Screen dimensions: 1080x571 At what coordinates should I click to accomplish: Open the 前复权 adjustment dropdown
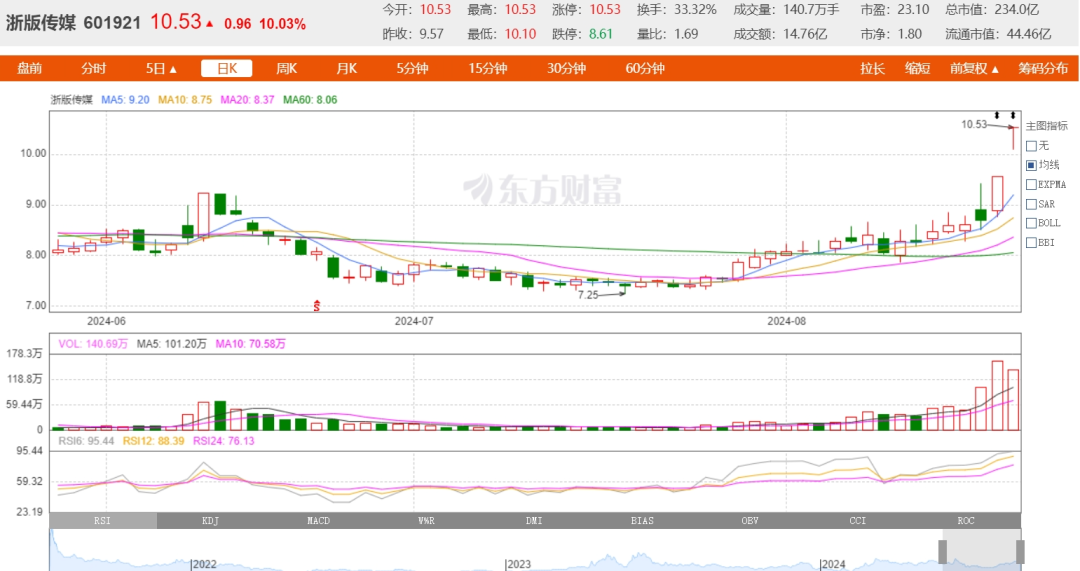(974, 69)
